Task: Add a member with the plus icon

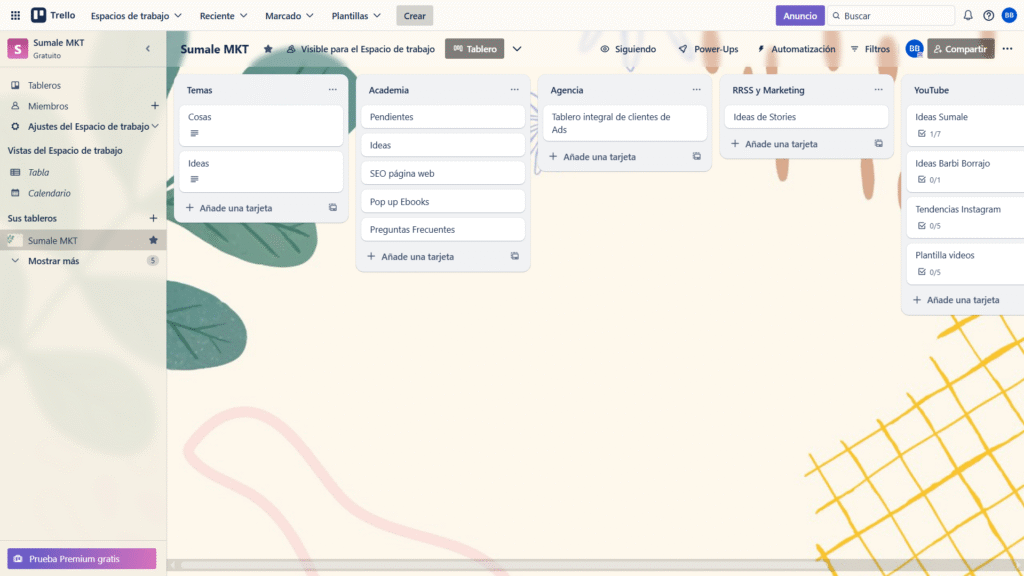Action: coord(155,106)
